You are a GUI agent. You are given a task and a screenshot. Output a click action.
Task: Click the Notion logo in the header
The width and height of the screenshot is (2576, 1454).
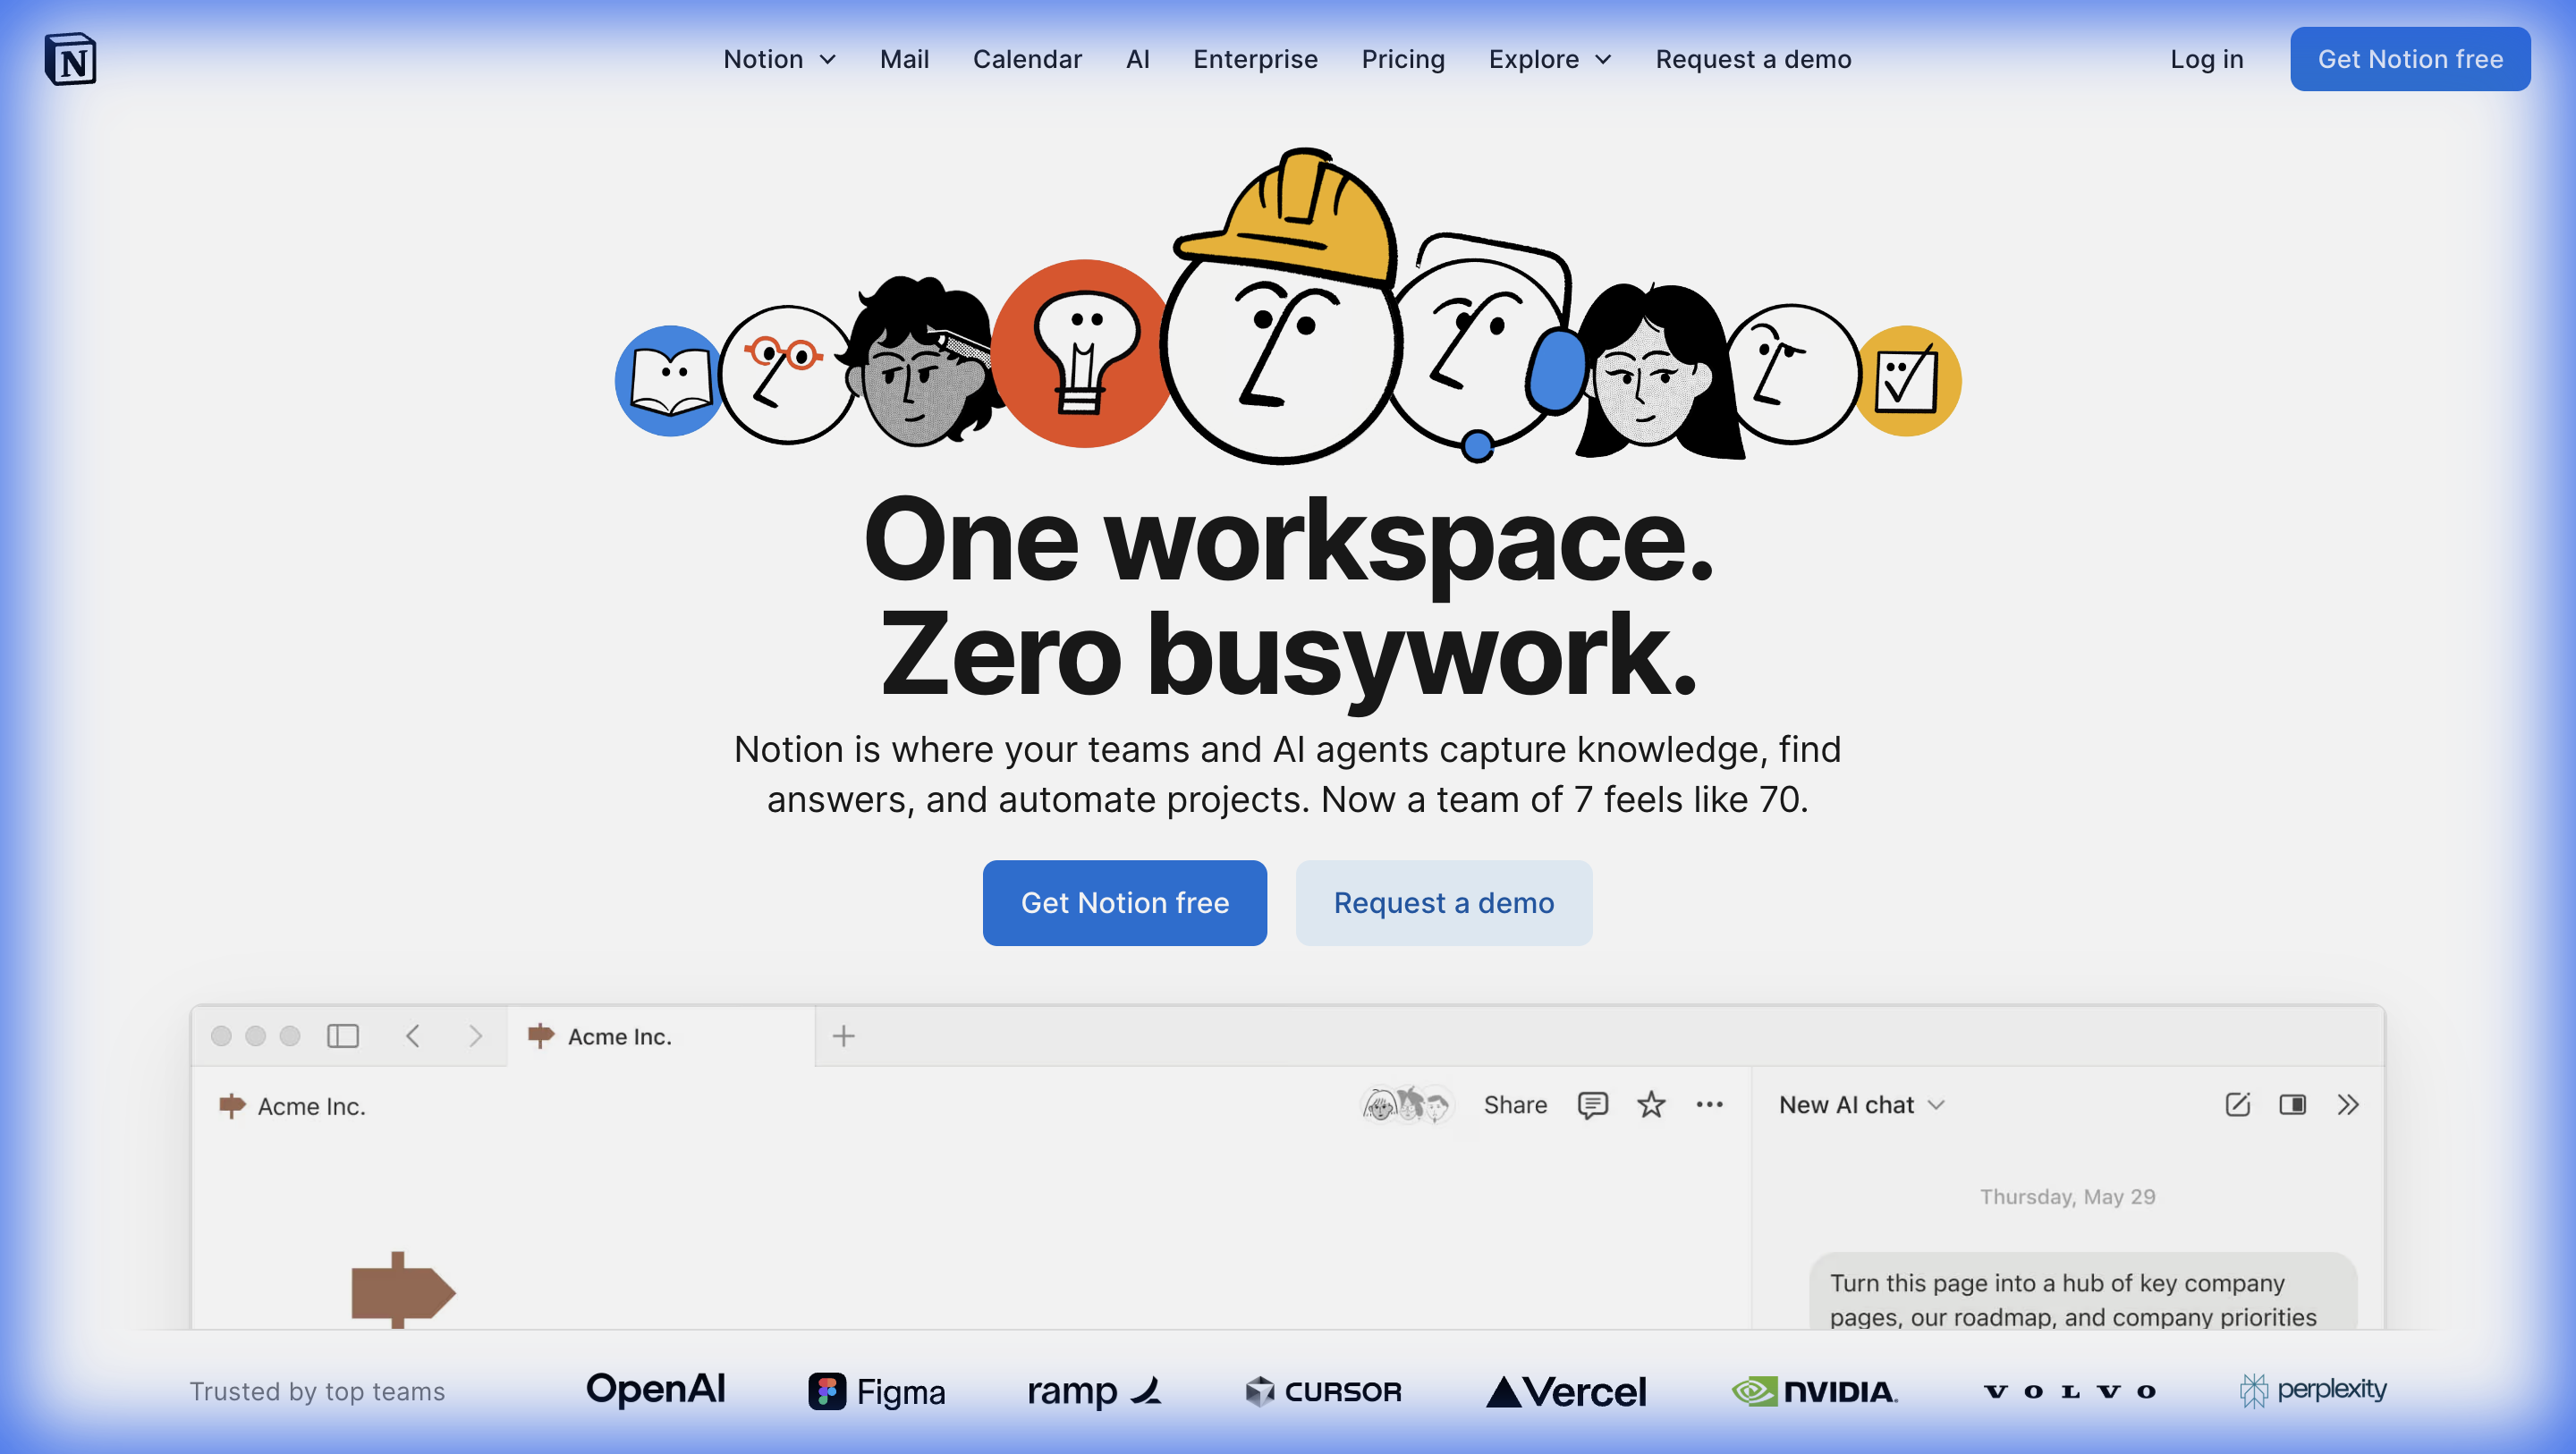click(70, 59)
